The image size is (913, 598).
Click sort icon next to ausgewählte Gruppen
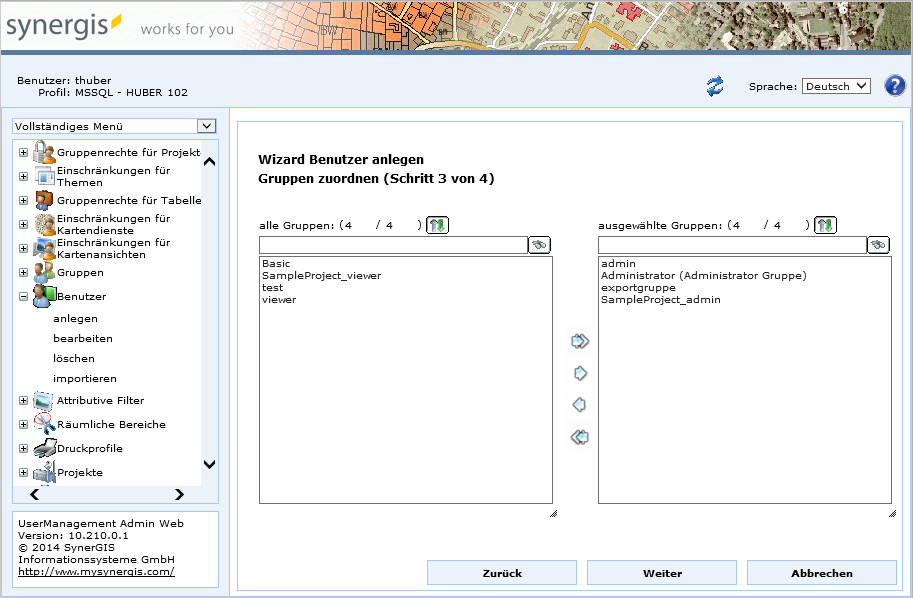[x=825, y=225]
